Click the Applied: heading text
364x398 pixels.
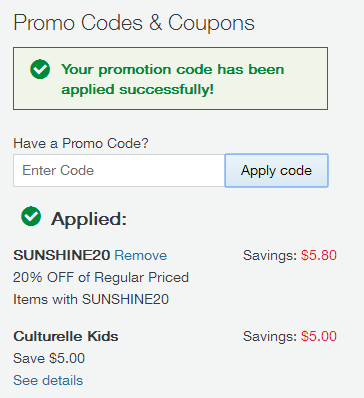pyautogui.click(x=89, y=219)
